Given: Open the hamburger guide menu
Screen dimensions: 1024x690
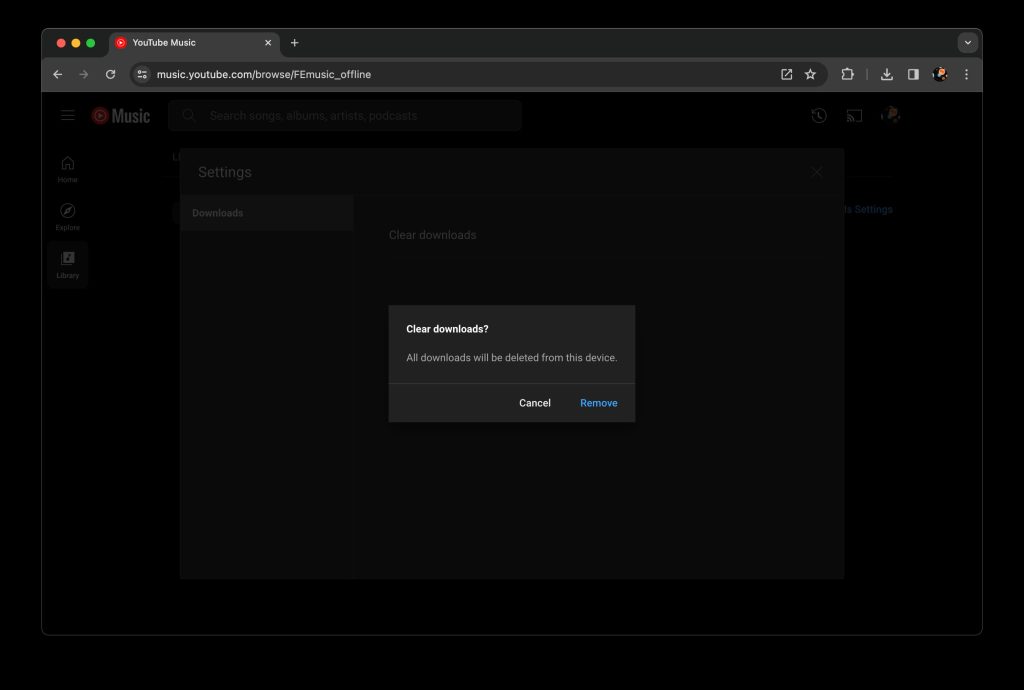Looking at the screenshot, I should coord(68,115).
